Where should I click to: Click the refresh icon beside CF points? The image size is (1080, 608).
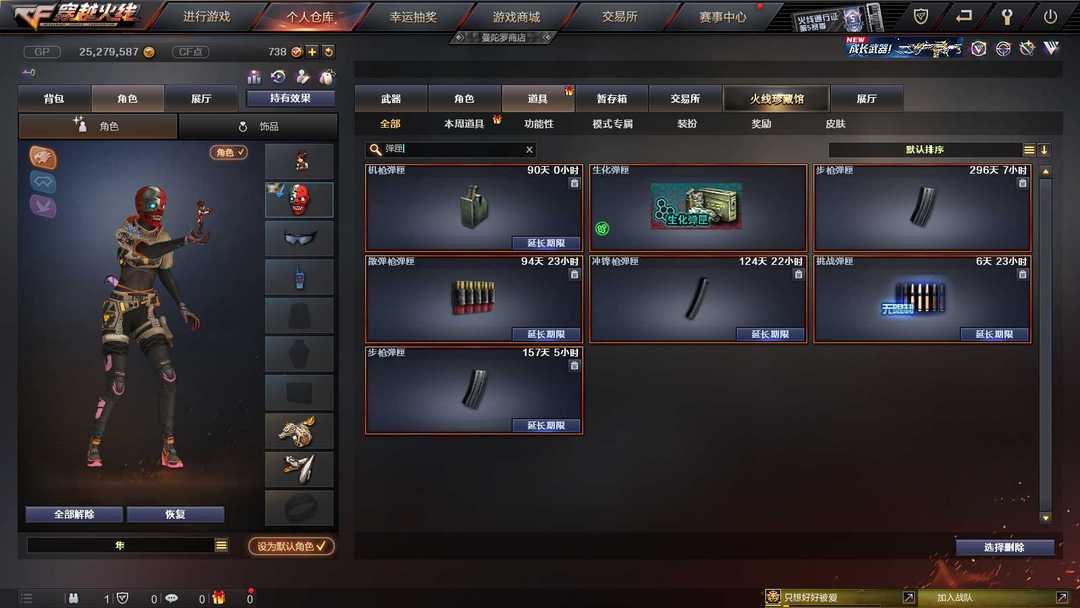(x=329, y=52)
